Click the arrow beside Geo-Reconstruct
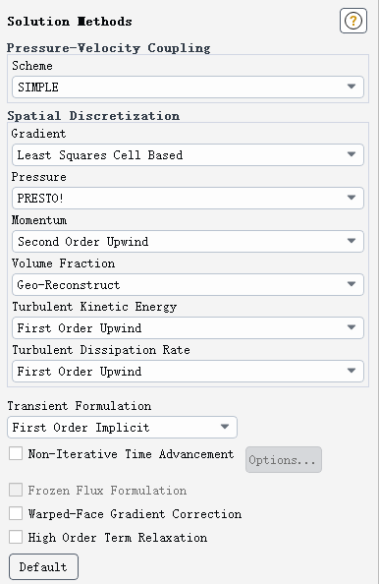The image size is (380, 584). (x=351, y=284)
